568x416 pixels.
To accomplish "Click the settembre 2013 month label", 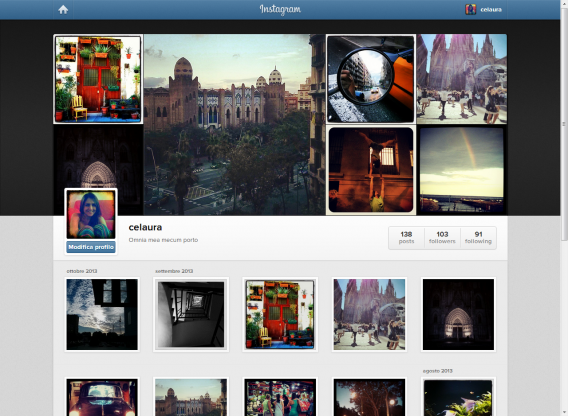I will point(174,271).
